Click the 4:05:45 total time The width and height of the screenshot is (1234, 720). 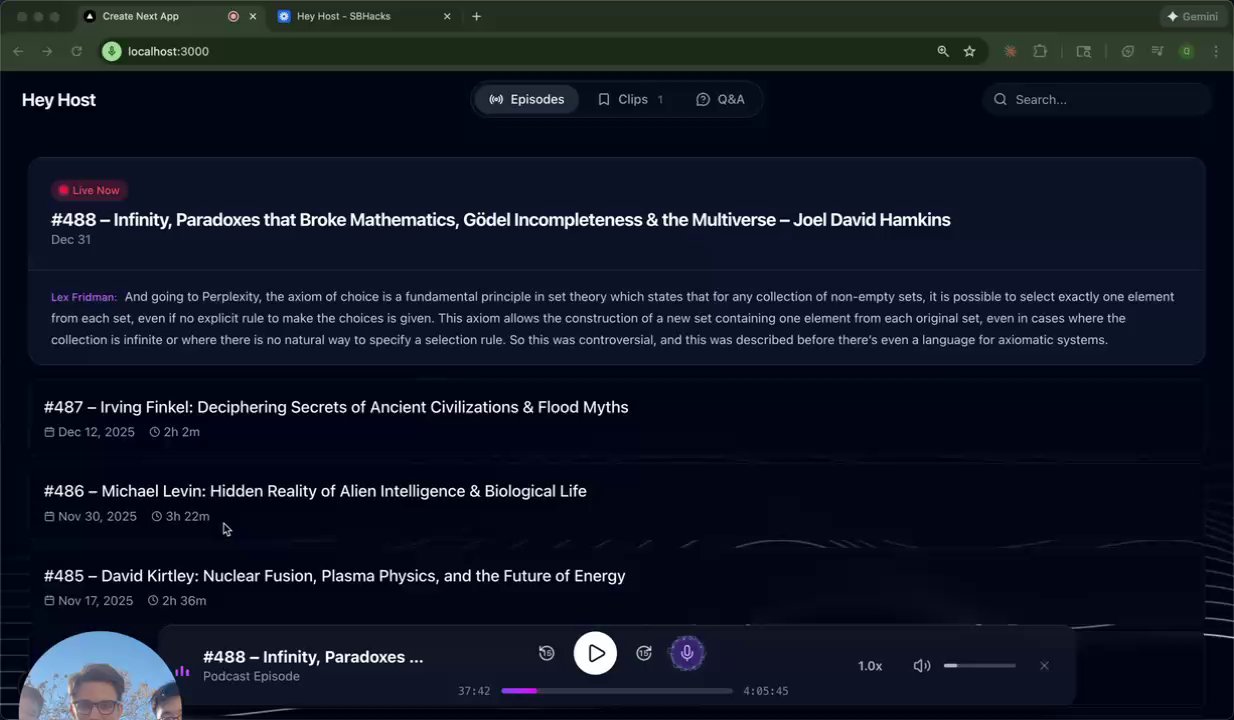click(x=766, y=691)
